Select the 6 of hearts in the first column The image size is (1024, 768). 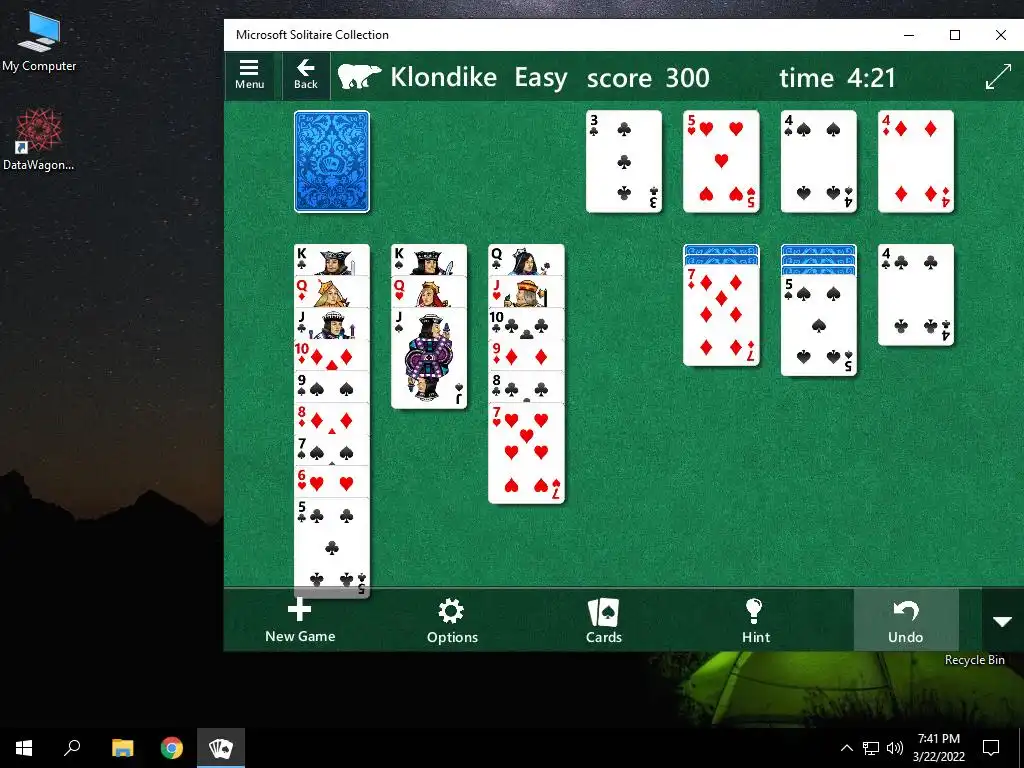tap(332, 482)
